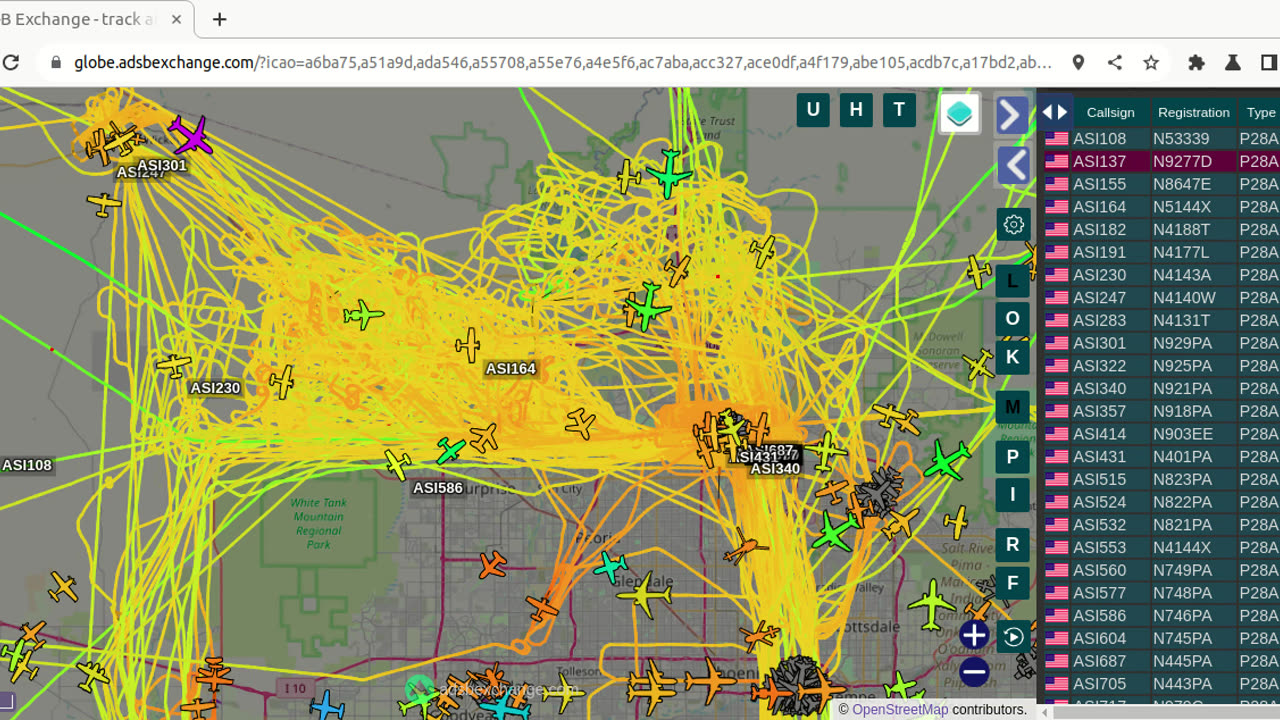This screenshot has height=720, width=1280.
Task: Click the location permission icon in address bar
Action: coord(1078,62)
